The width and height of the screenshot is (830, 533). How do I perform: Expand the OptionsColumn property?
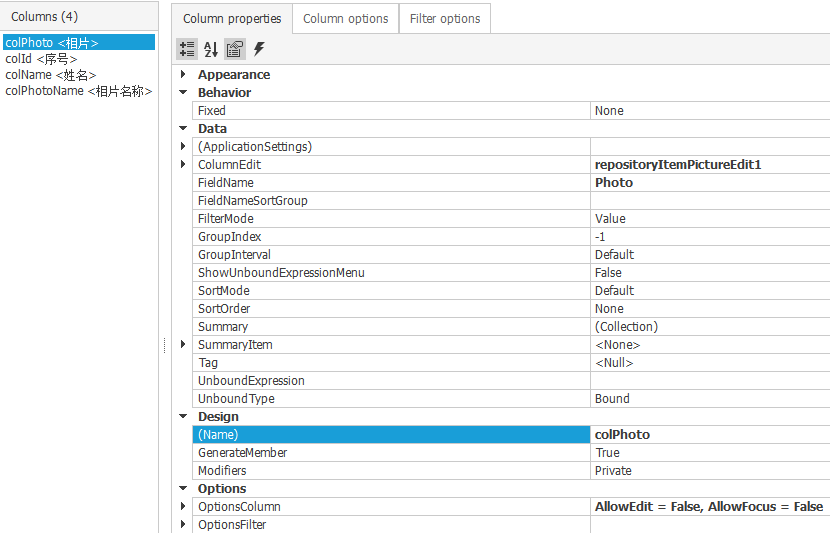coord(183,507)
